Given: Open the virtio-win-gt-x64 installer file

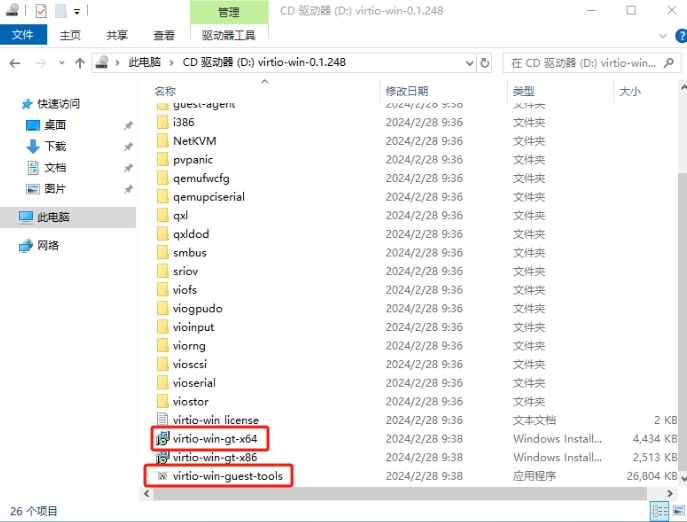Looking at the screenshot, I should point(221,438).
